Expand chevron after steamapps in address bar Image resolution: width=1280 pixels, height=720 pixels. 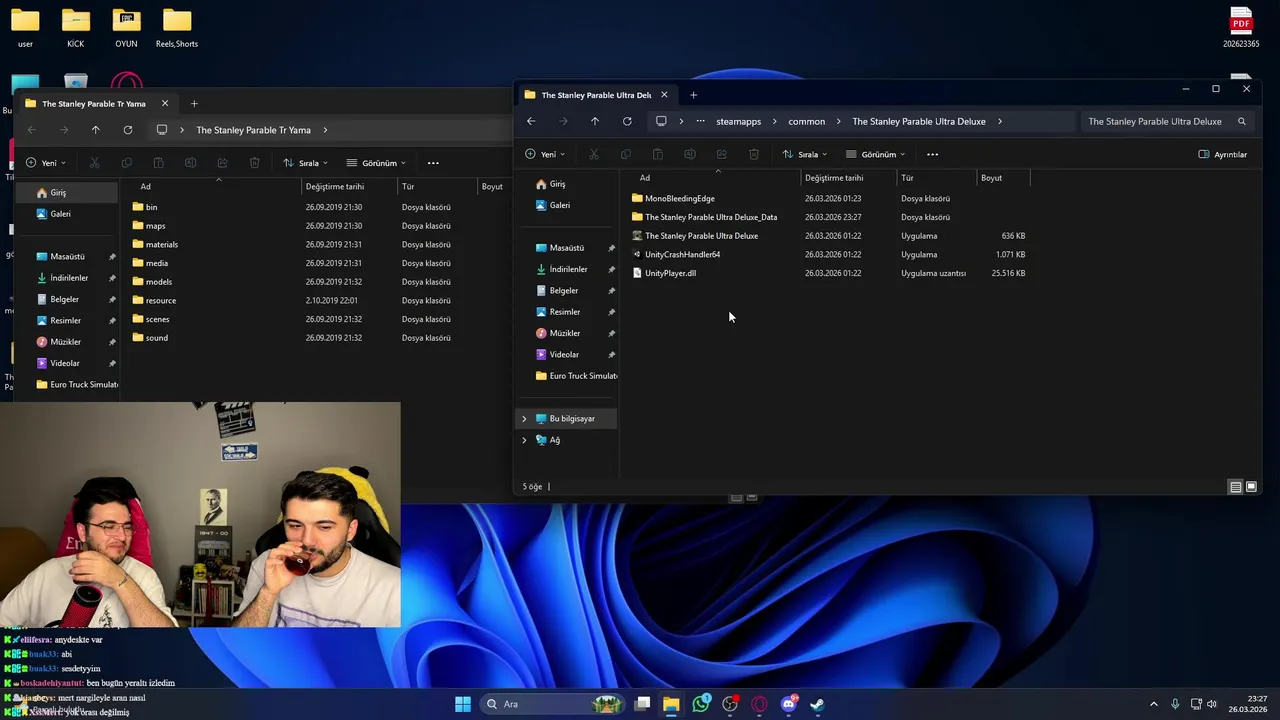[774, 121]
